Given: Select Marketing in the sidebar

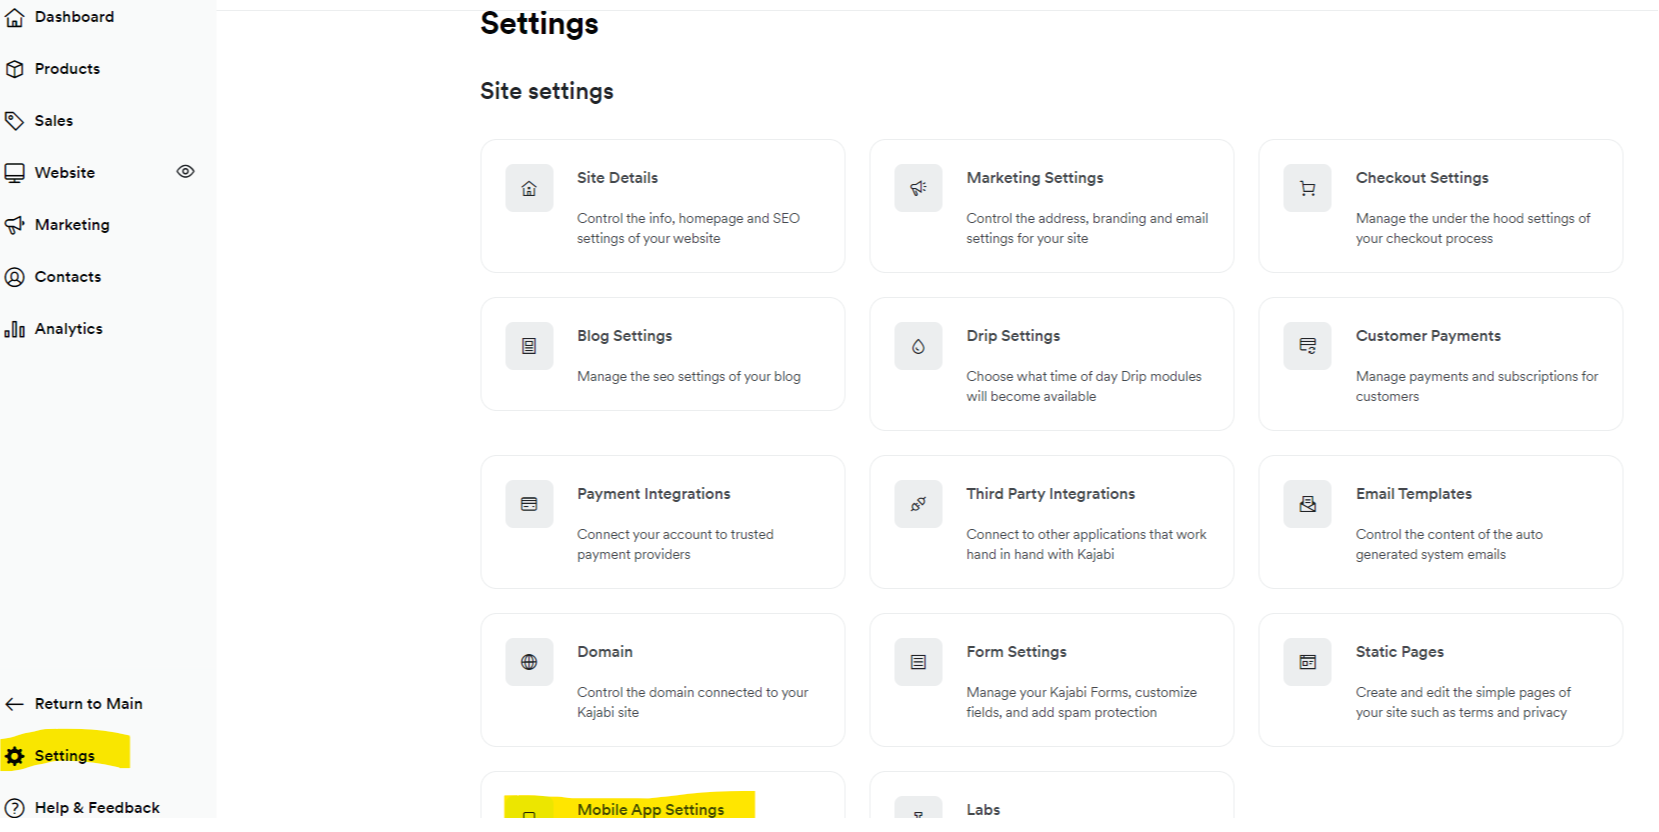Looking at the screenshot, I should [72, 225].
